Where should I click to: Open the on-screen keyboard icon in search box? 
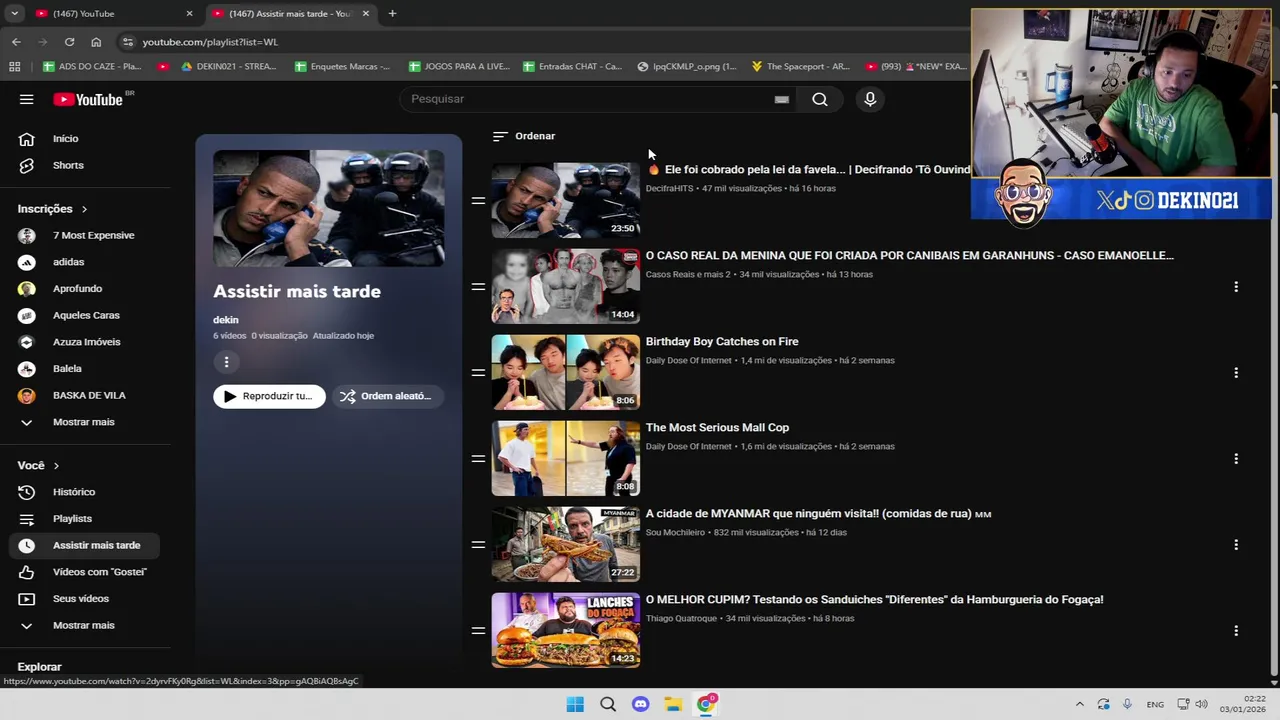[x=782, y=99]
